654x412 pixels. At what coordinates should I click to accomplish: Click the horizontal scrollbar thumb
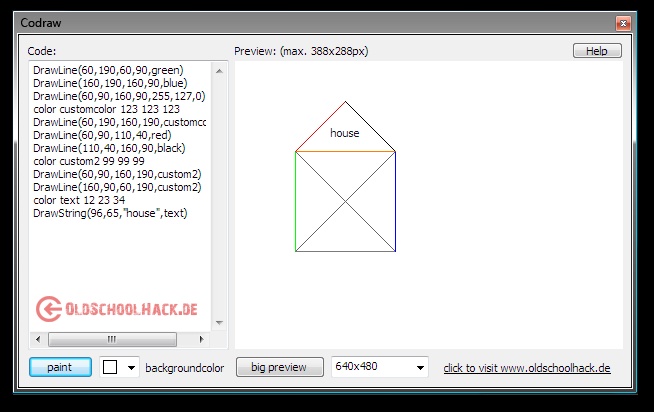click(112, 339)
